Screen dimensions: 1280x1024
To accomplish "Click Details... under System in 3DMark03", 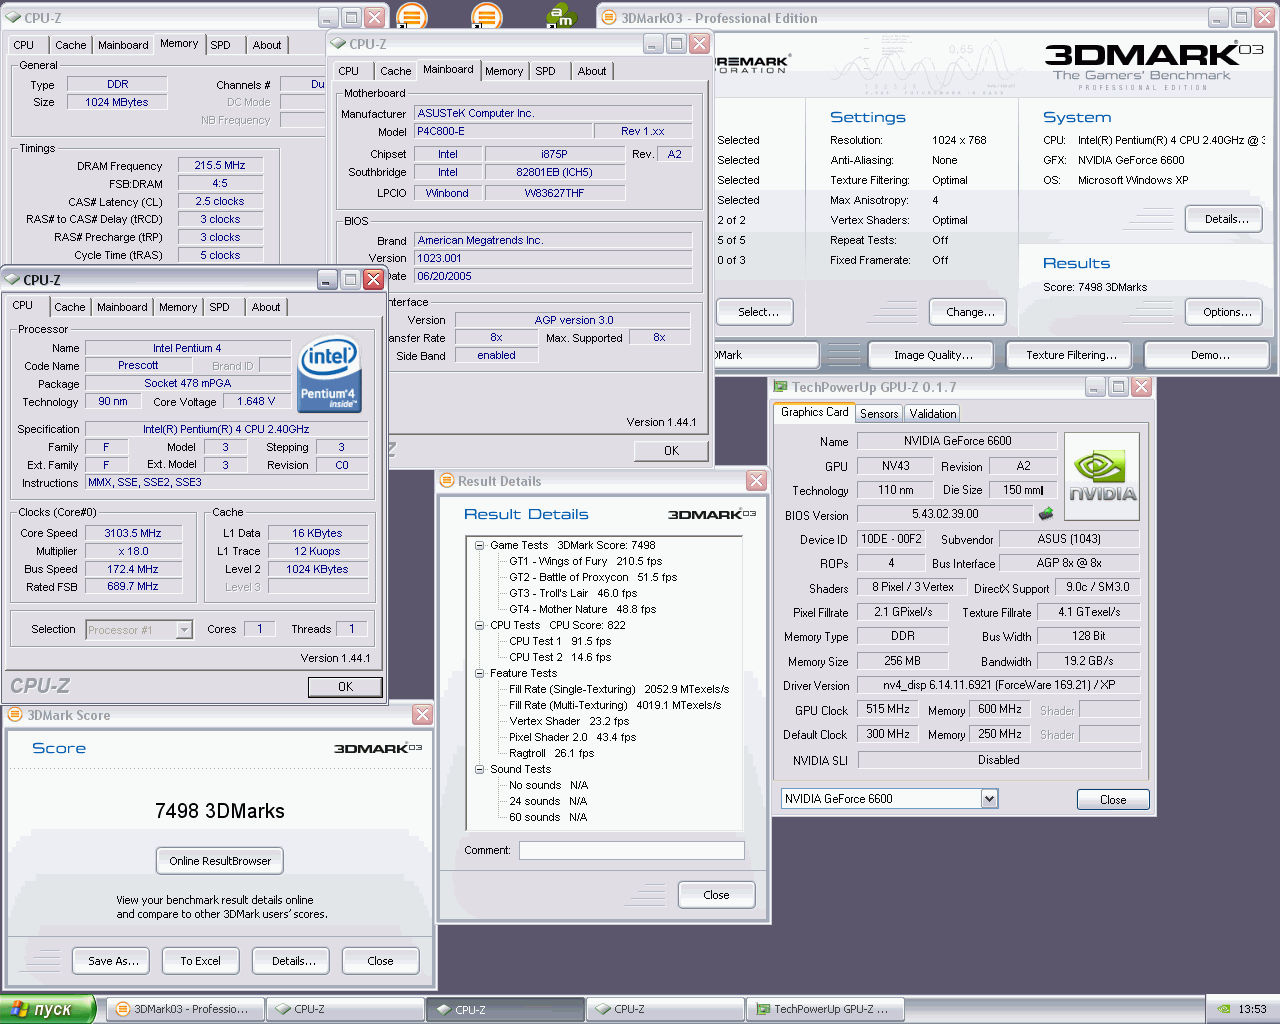I will (1226, 219).
